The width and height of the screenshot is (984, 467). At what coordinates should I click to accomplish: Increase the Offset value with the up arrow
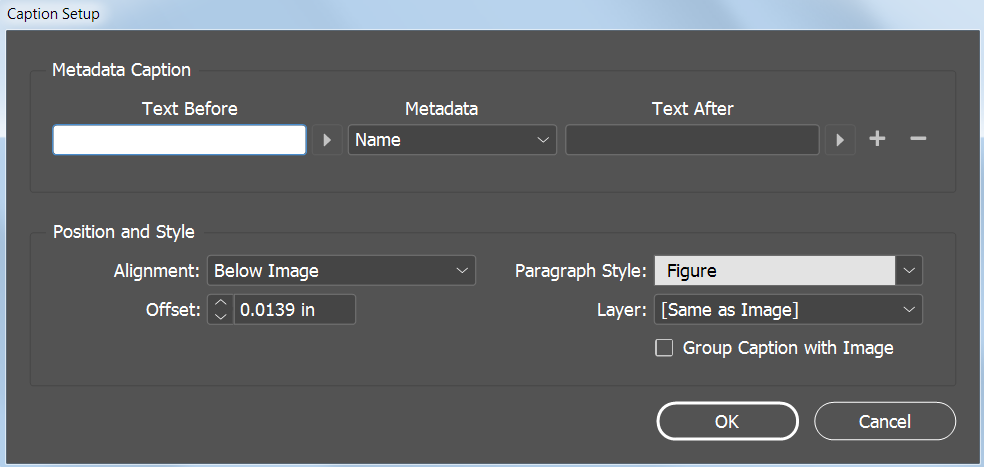click(x=222, y=303)
